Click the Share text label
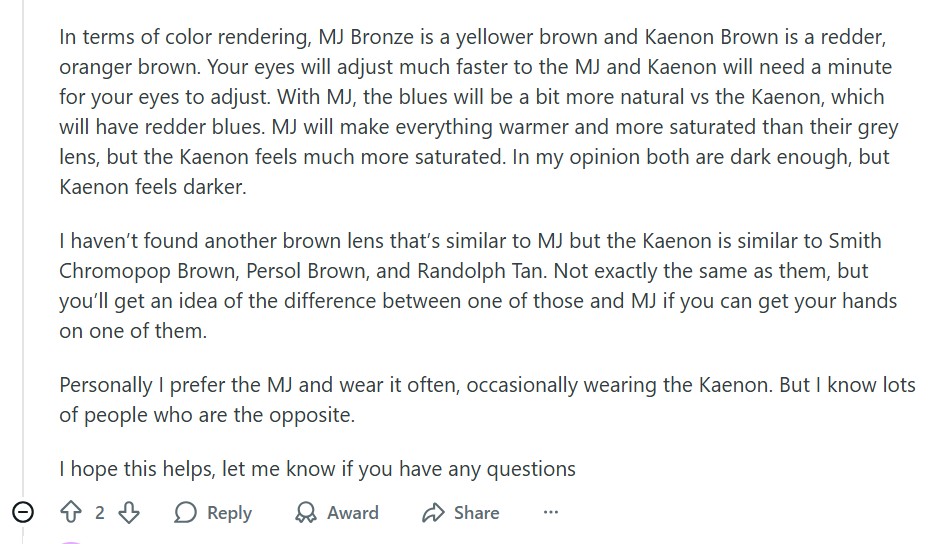Image resolution: width=951 pixels, height=544 pixels. click(x=476, y=513)
